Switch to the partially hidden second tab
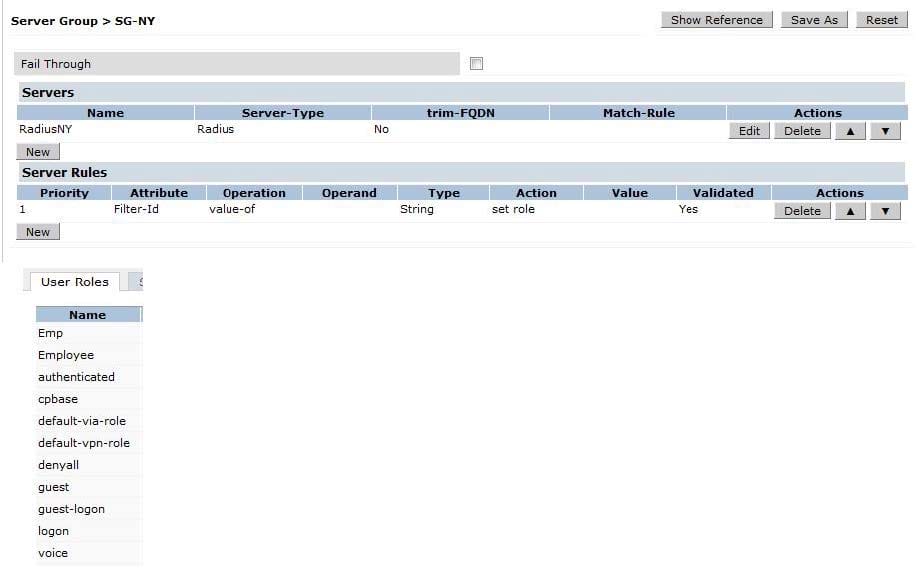Screen dimensions: 919x571 pos(136,281)
